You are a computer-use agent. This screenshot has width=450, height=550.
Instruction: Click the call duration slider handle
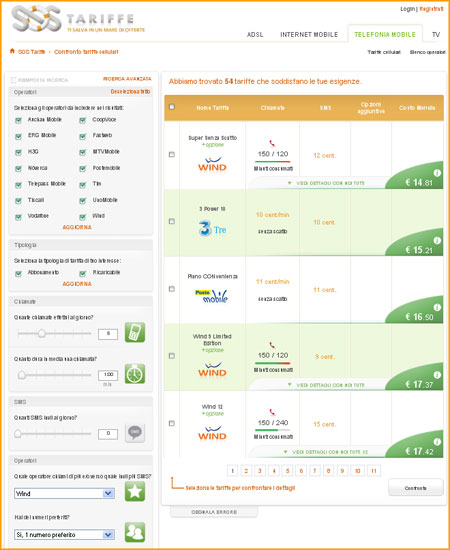coord(22,375)
